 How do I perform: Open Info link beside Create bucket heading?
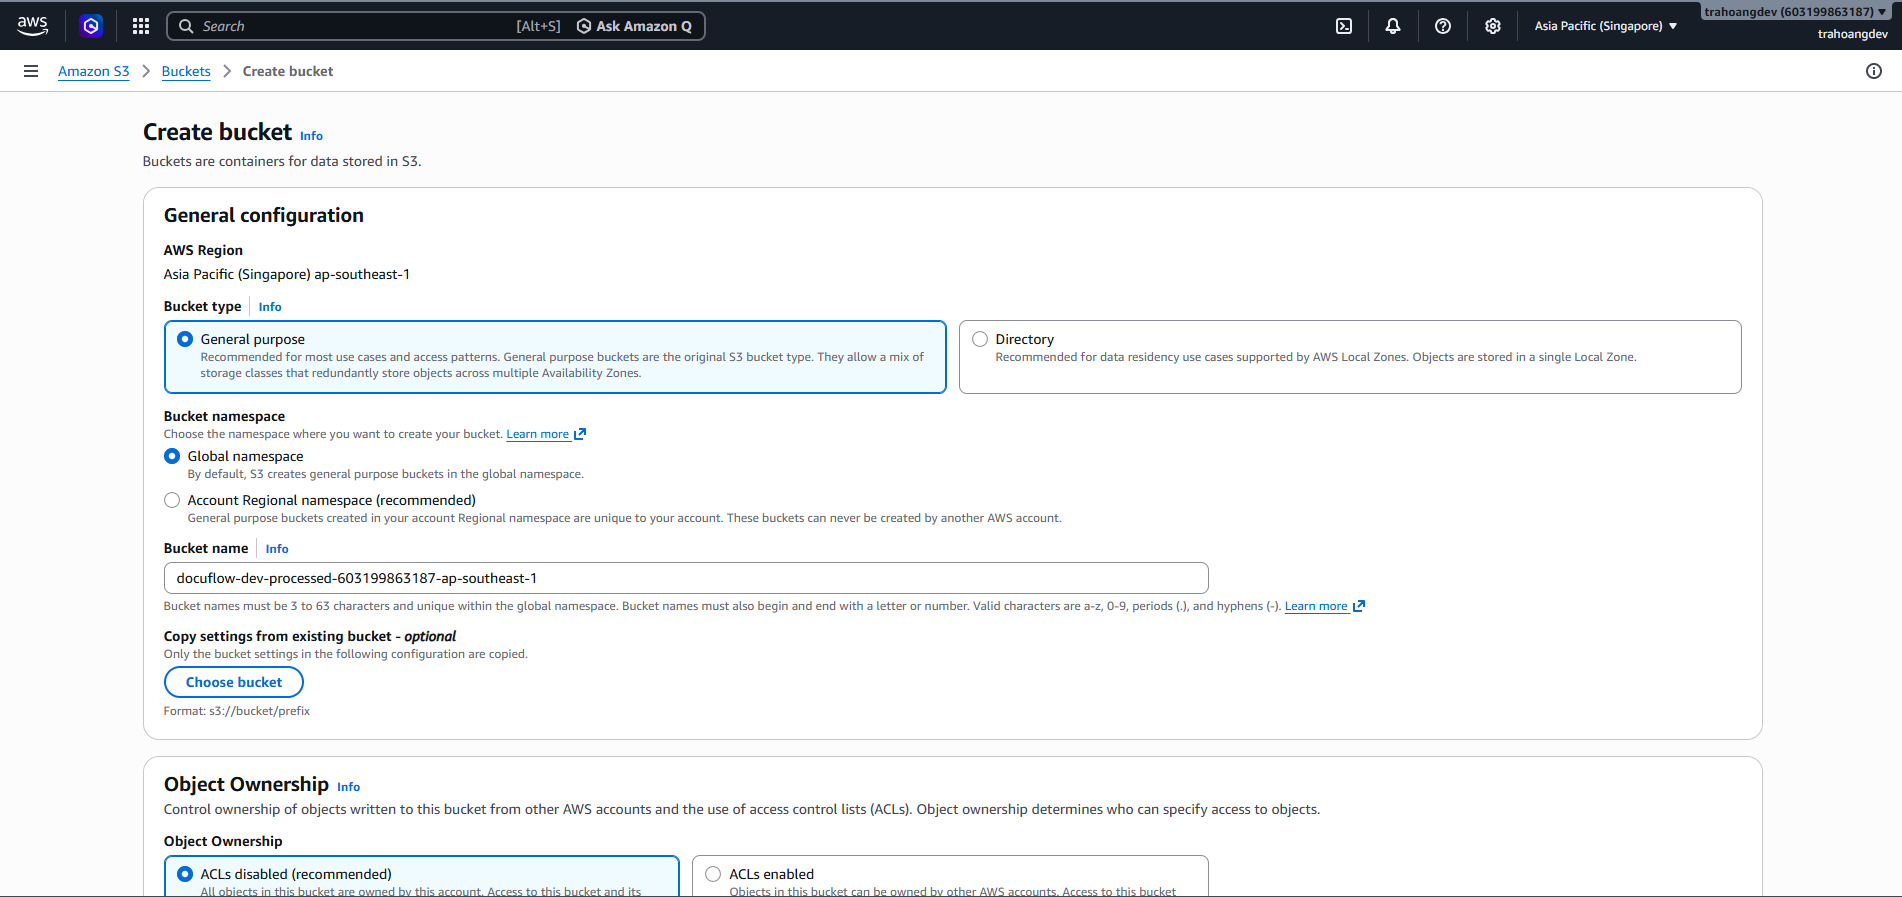point(312,136)
